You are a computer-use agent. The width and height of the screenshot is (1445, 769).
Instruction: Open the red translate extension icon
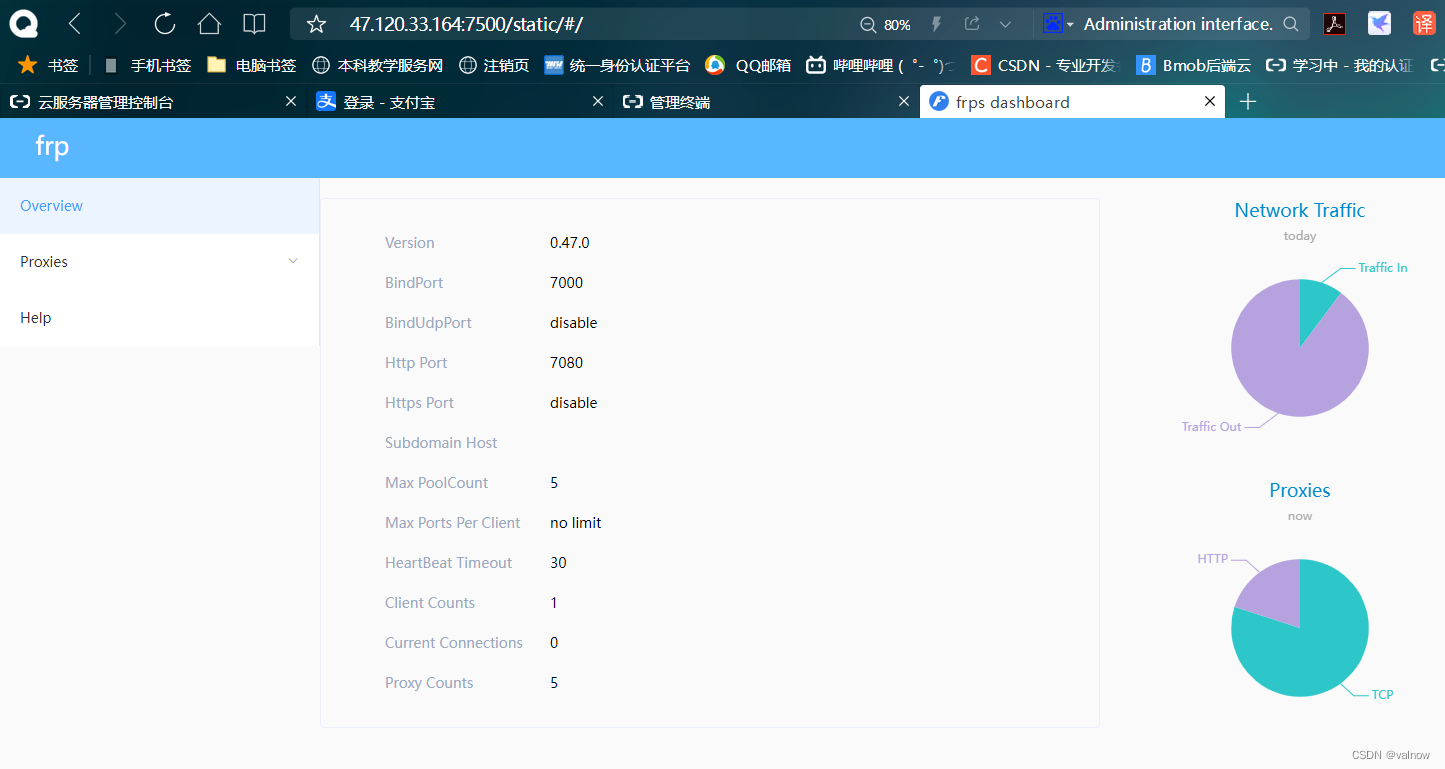[1424, 24]
